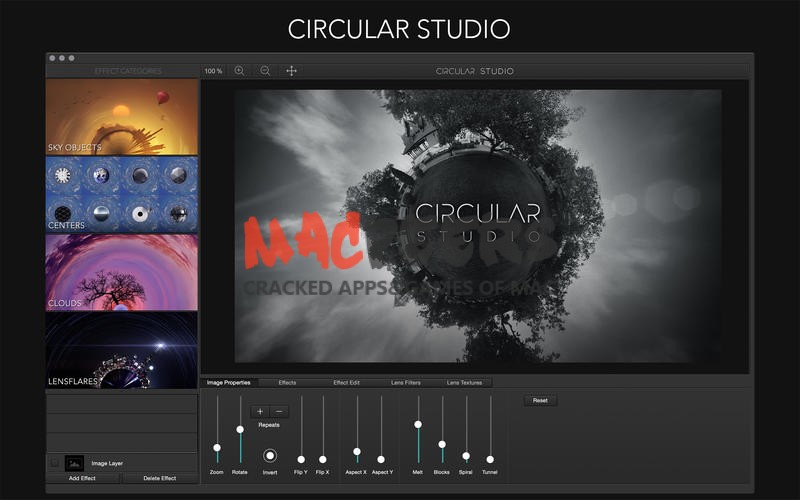Open the Centers effect category
Screen dimensions: 800x500
coord(122,194)
